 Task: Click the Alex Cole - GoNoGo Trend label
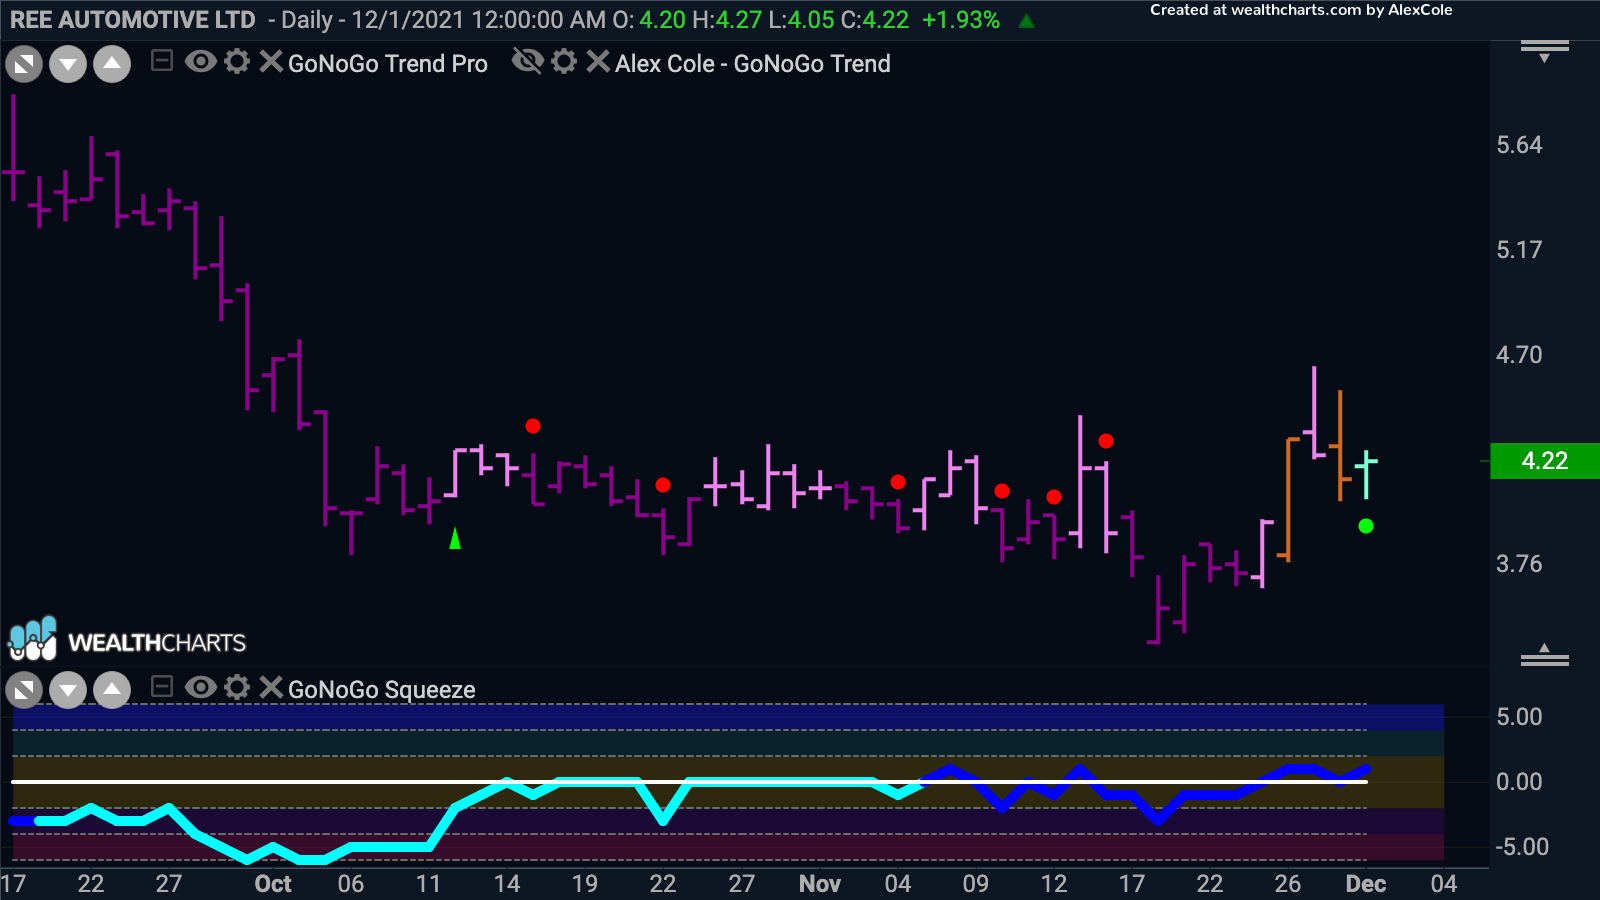point(753,64)
